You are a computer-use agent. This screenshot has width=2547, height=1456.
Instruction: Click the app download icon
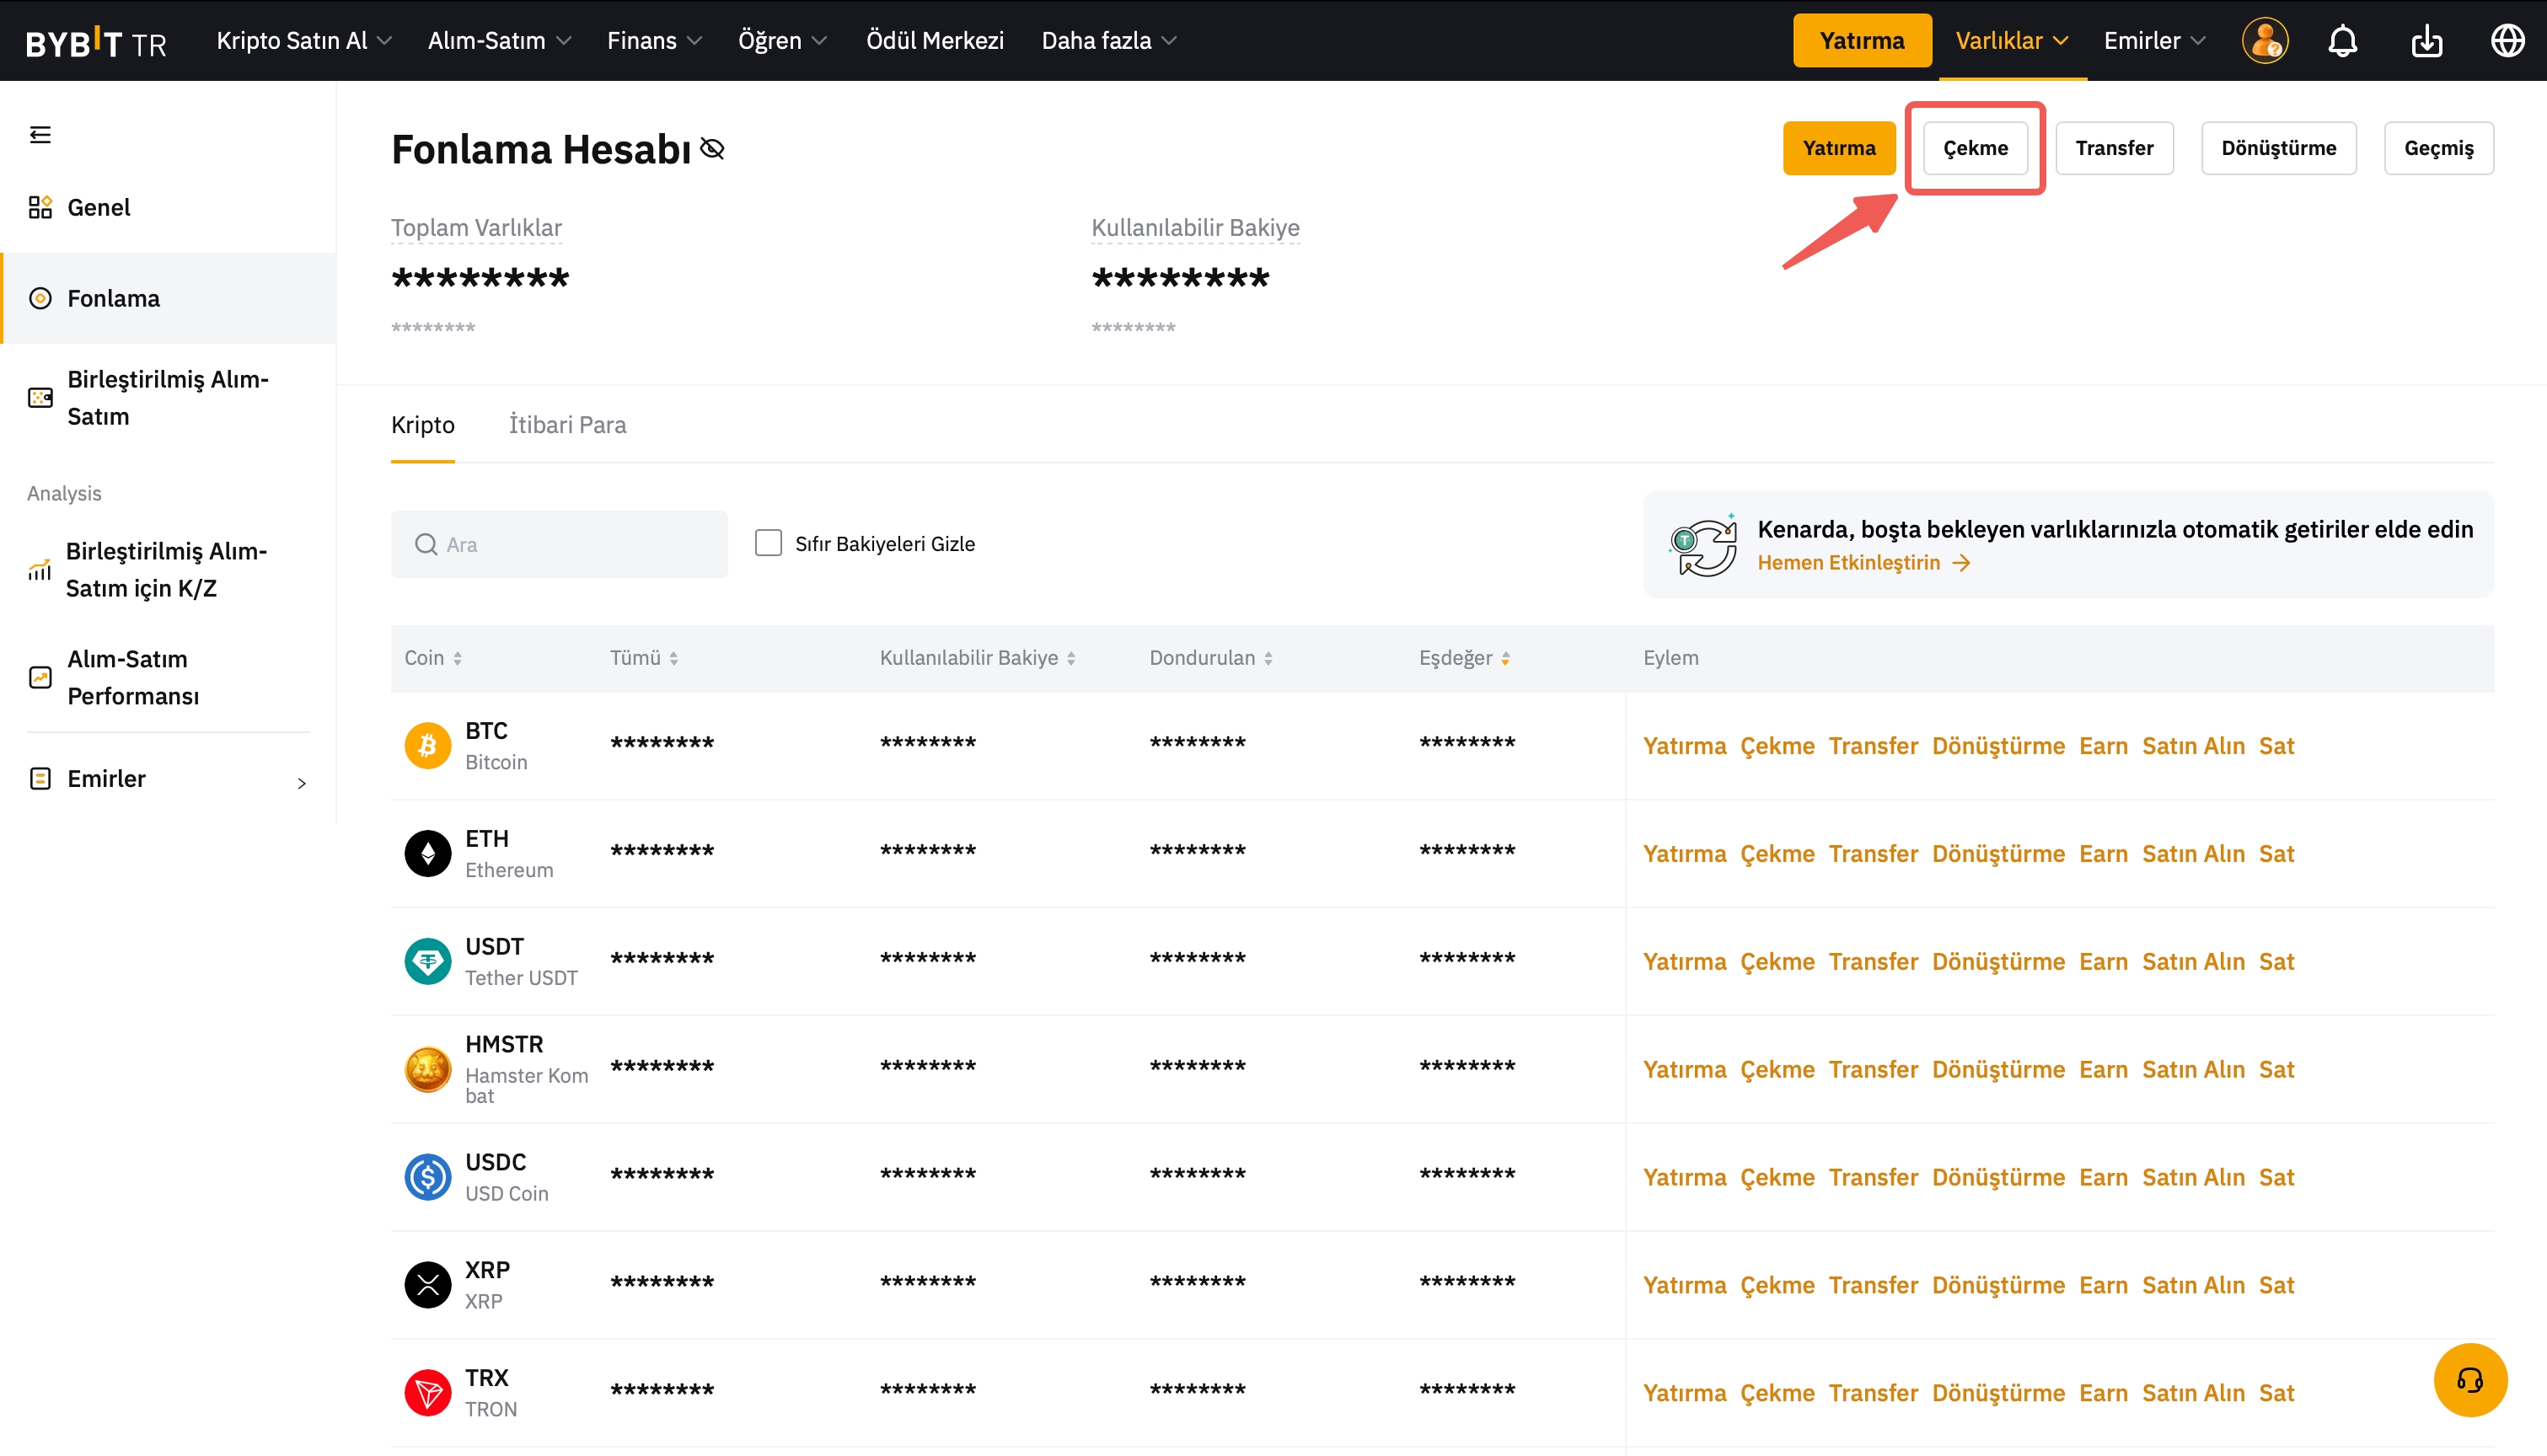click(2426, 41)
